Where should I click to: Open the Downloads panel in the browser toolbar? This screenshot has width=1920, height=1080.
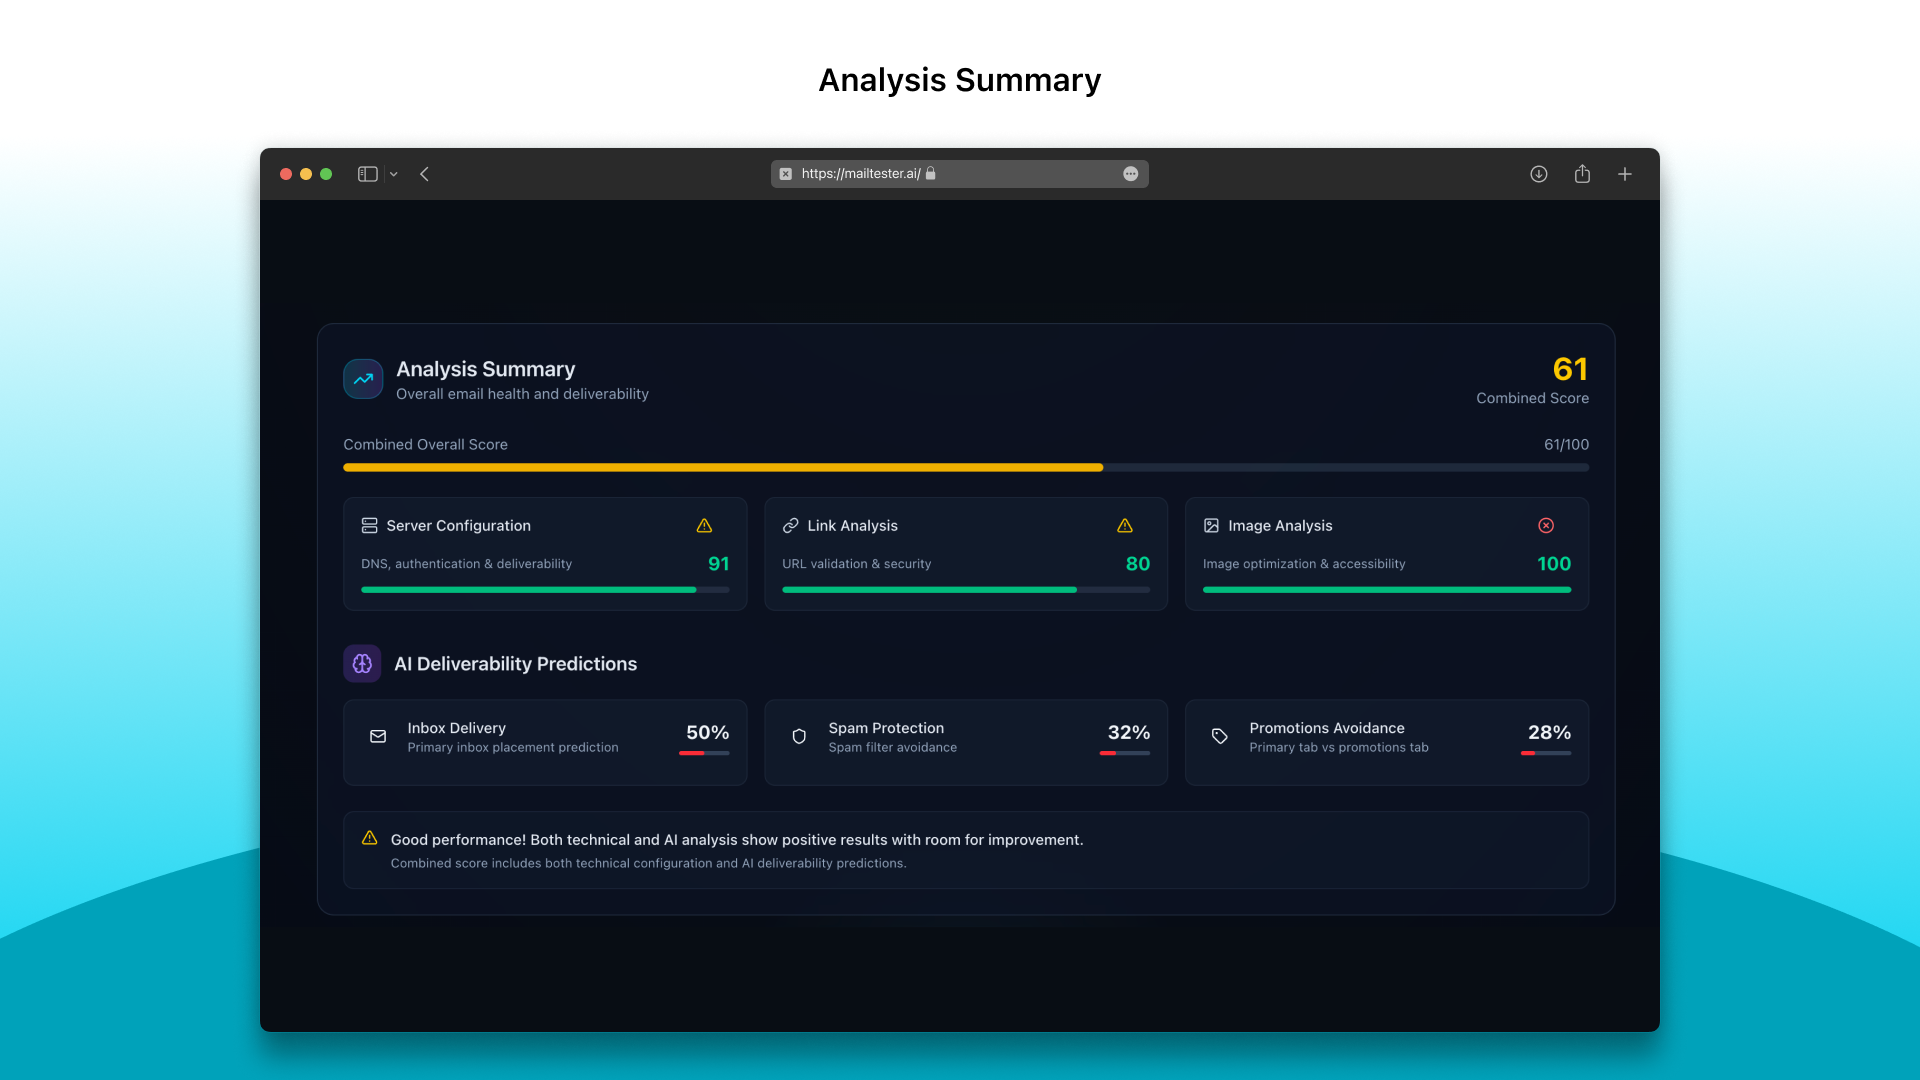click(x=1538, y=173)
